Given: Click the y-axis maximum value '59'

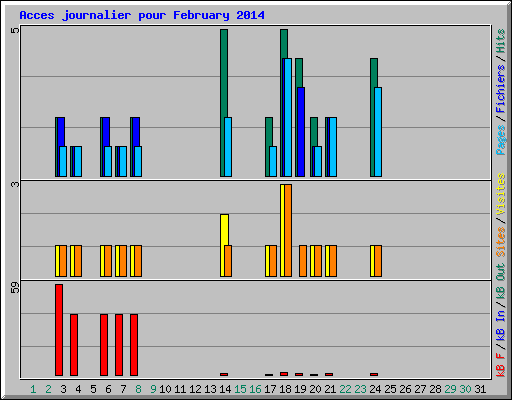Looking at the screenshot, I should tap(15, 287).
